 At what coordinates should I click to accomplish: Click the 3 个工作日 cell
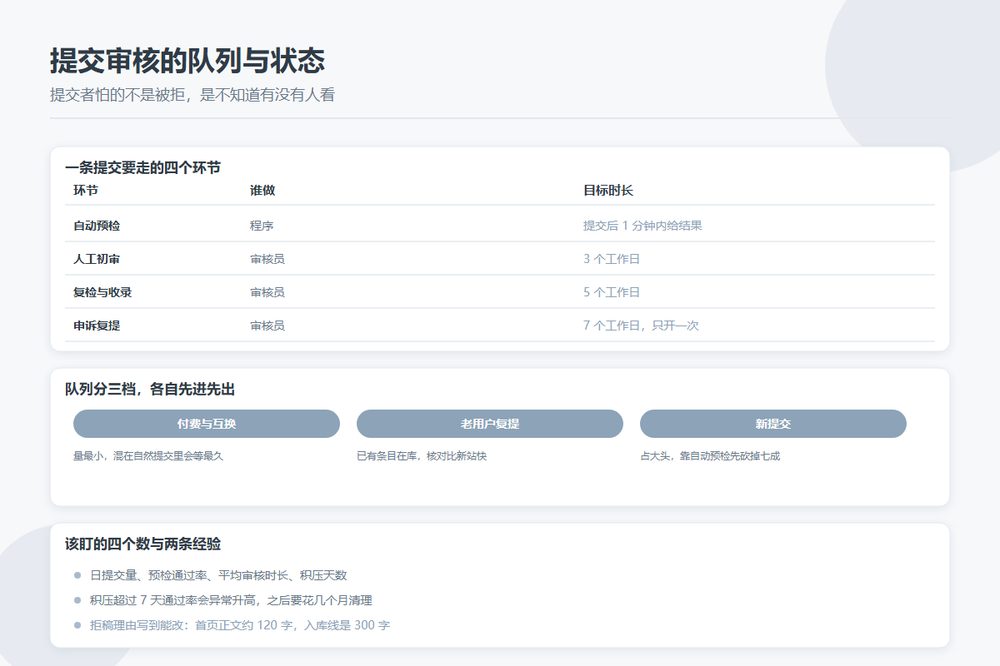(x=611, y=259)
